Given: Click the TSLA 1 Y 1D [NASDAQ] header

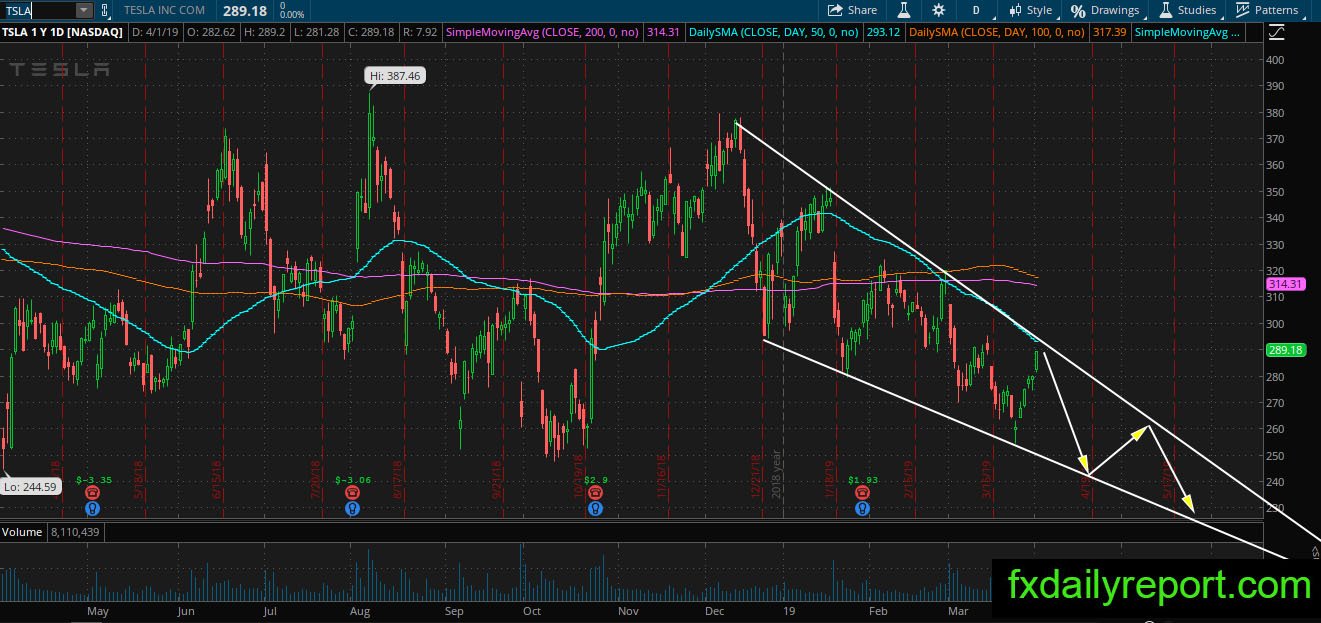Looking at the screenshot, I should pyautogui.click(x=64, y=32).
